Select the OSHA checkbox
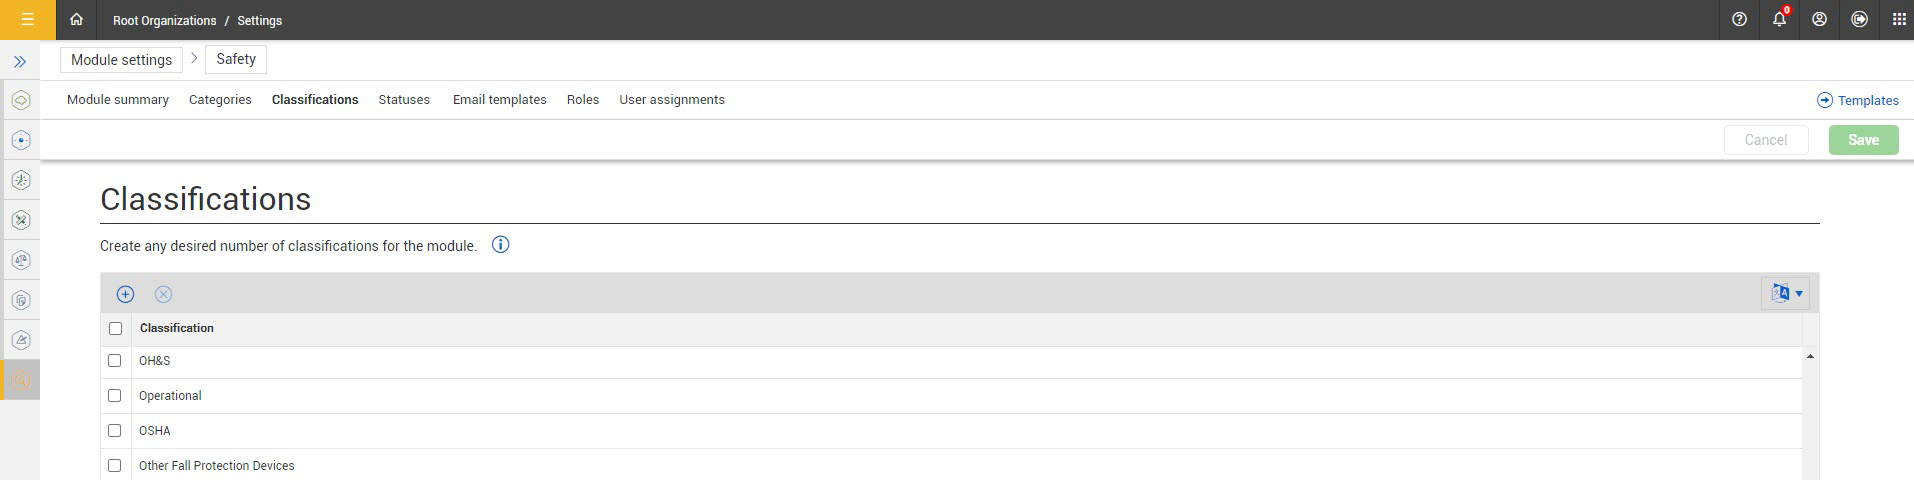This screenshot has height=480, width=1914. click(x=115, y=431)
